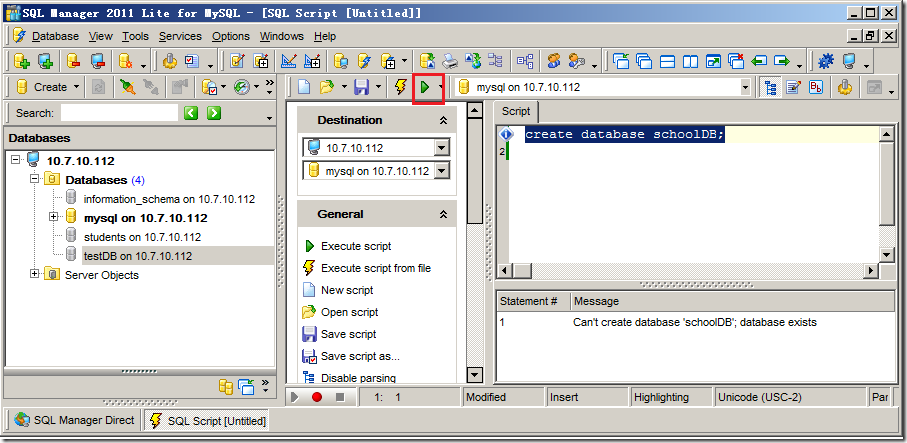Select the Script tab
Screen dimensions: 907x443
point(516,111)
